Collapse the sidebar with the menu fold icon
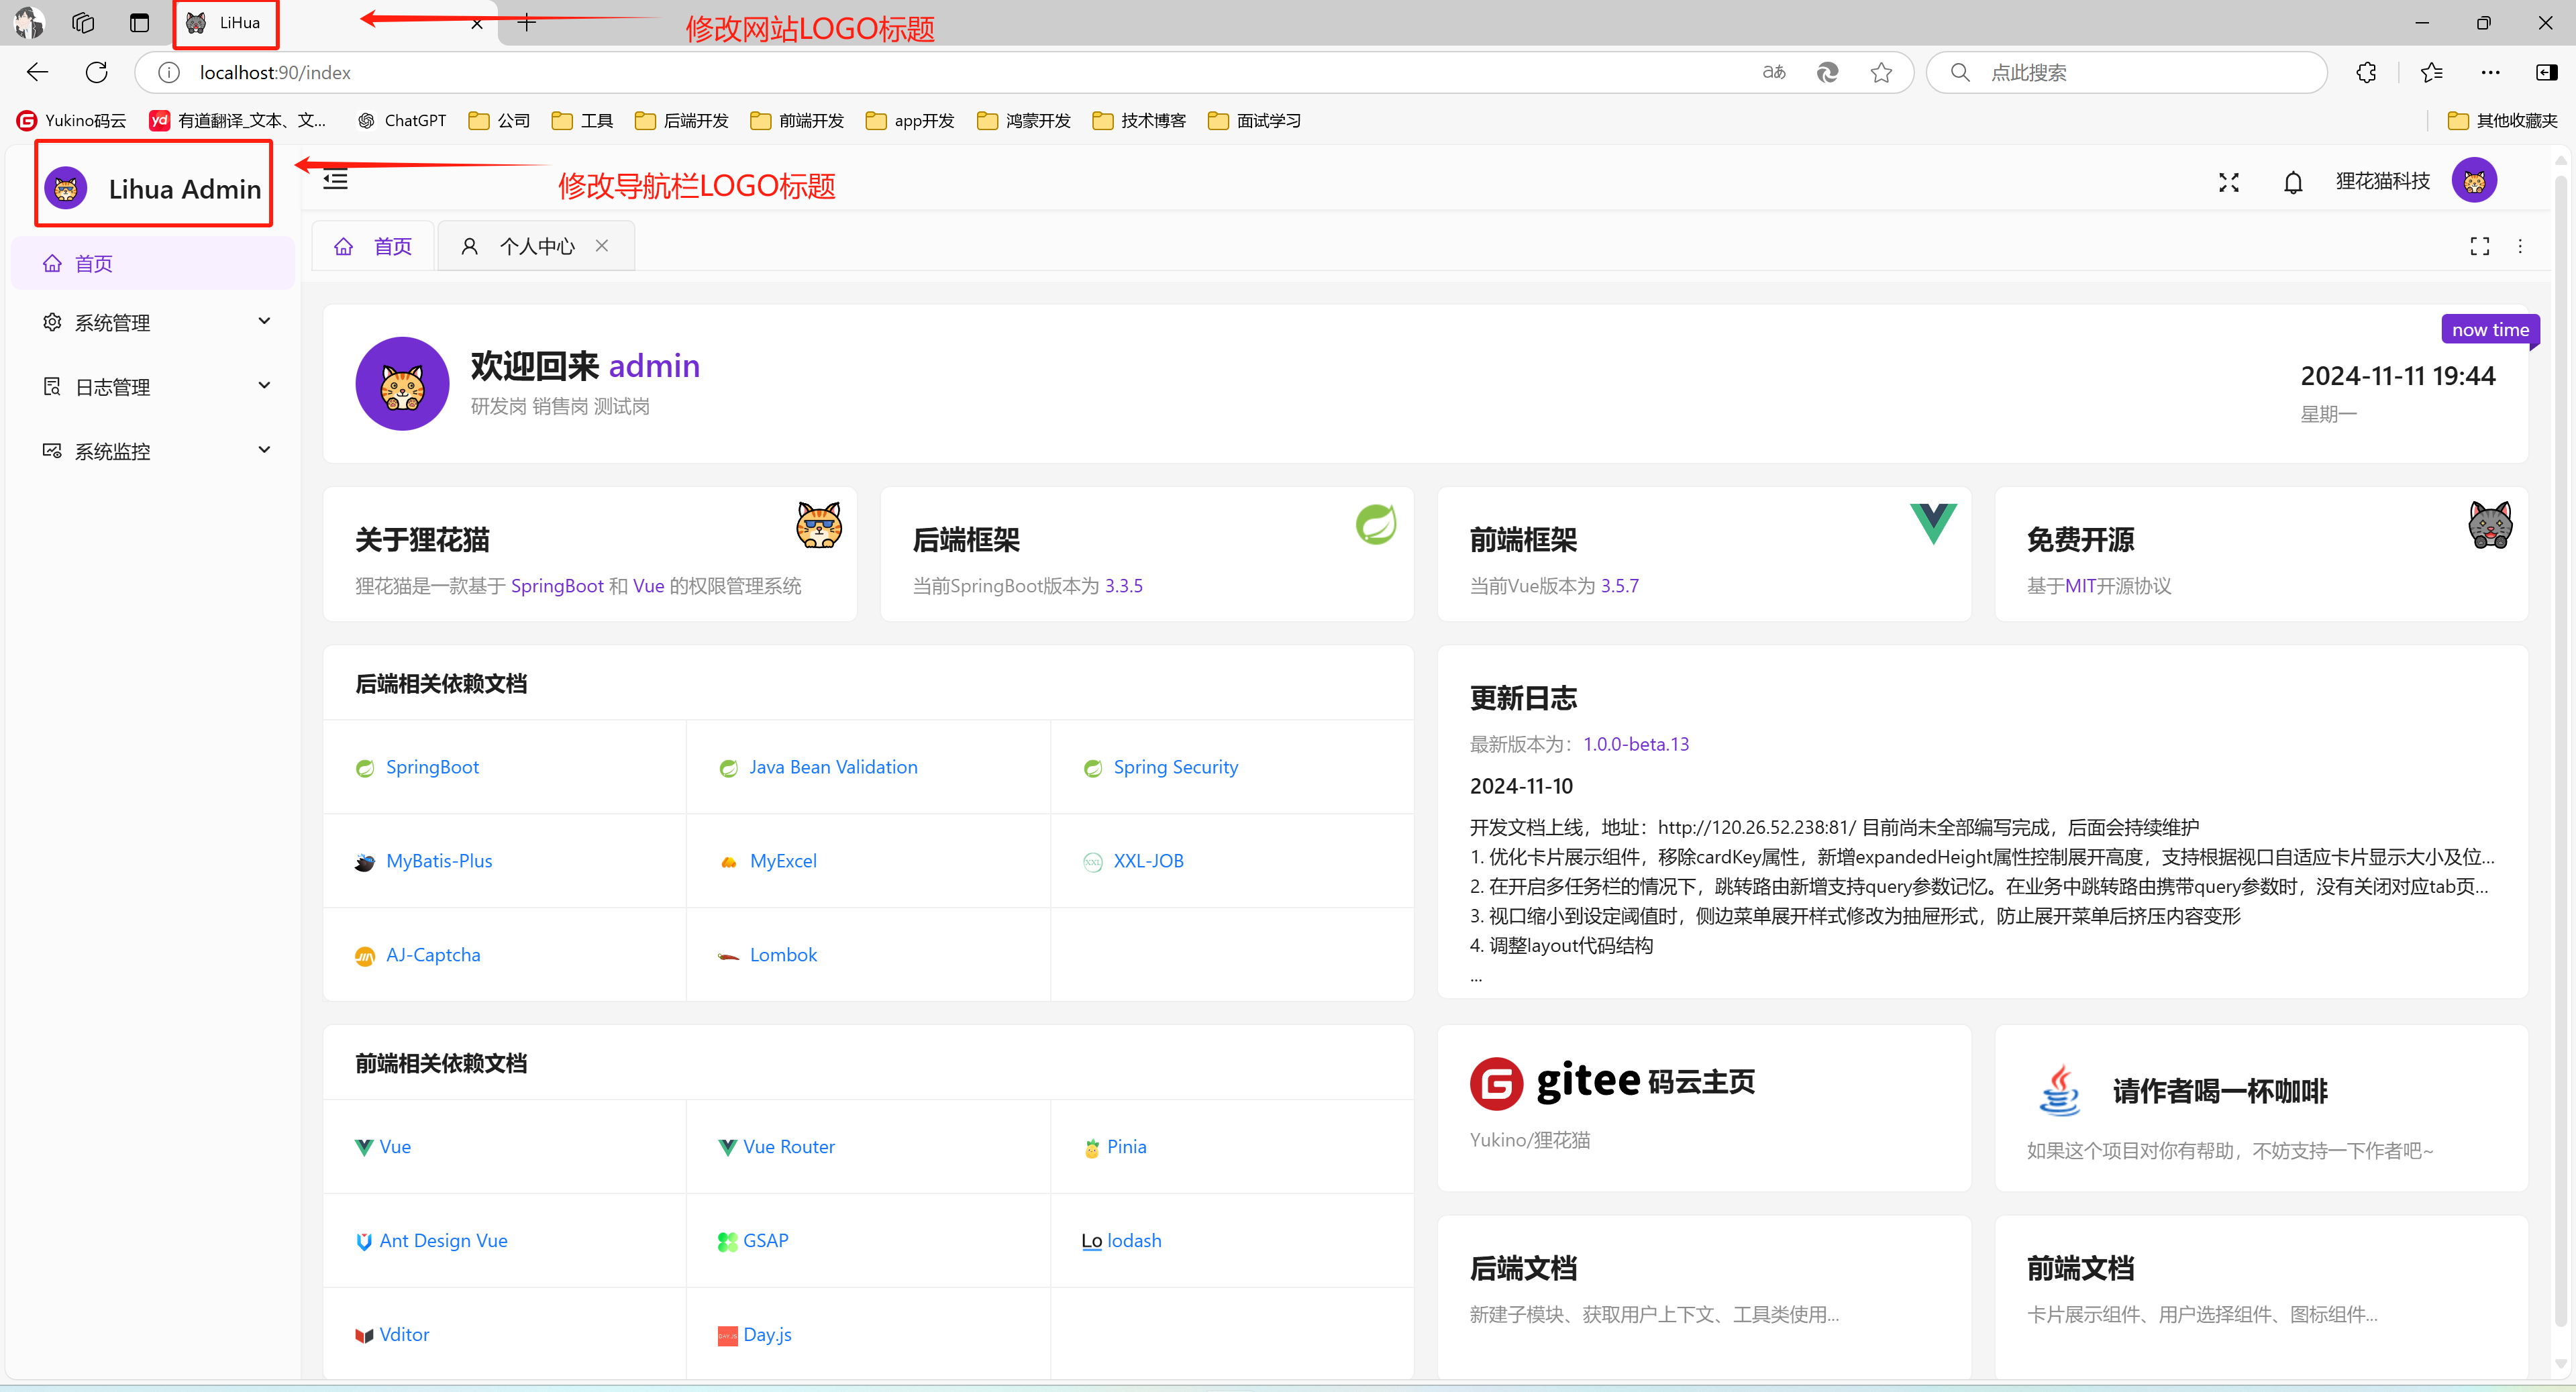Image resolution: width=2576 pixels, height=1392 pixels. (335, 181)
